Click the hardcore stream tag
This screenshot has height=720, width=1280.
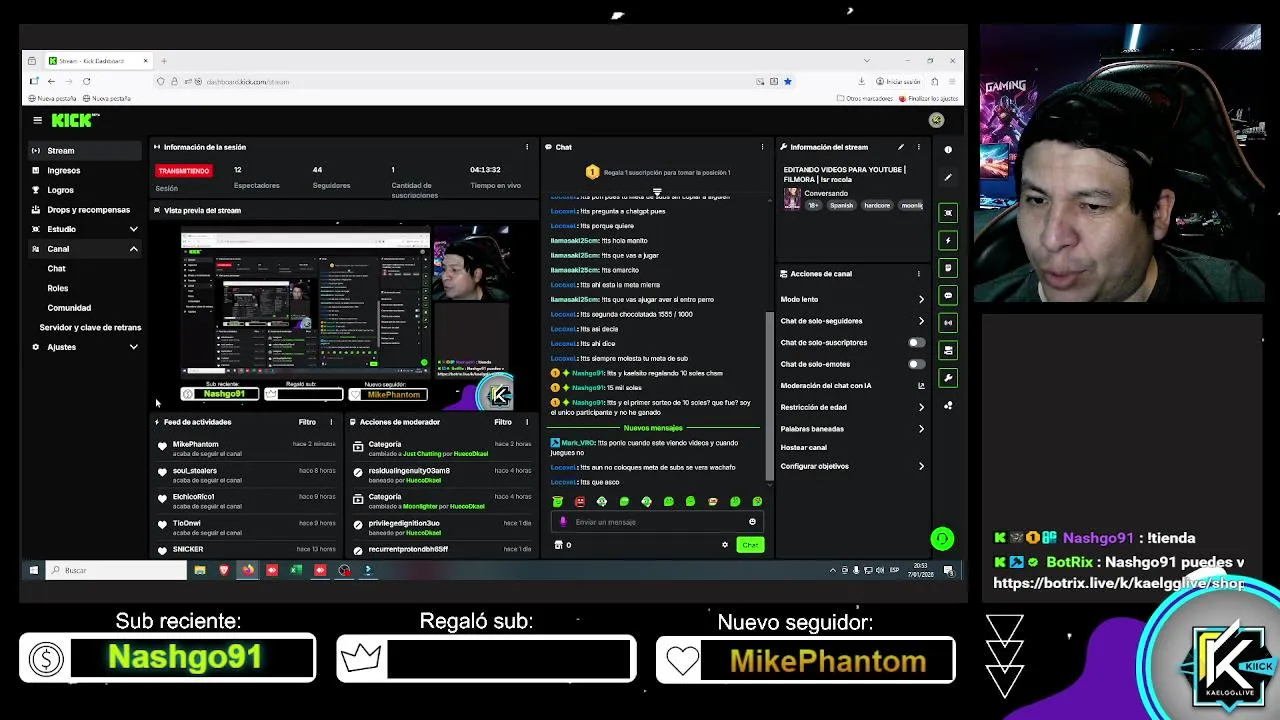(x=877, y=206)
